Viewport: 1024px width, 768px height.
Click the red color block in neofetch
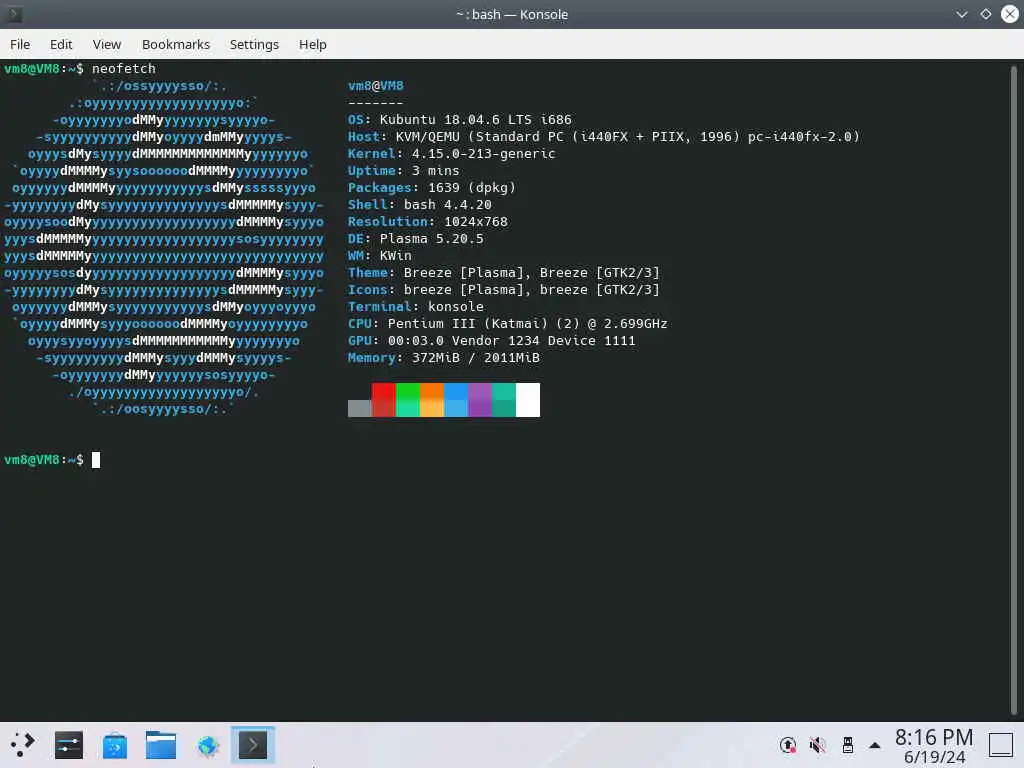tap(383, 400)
